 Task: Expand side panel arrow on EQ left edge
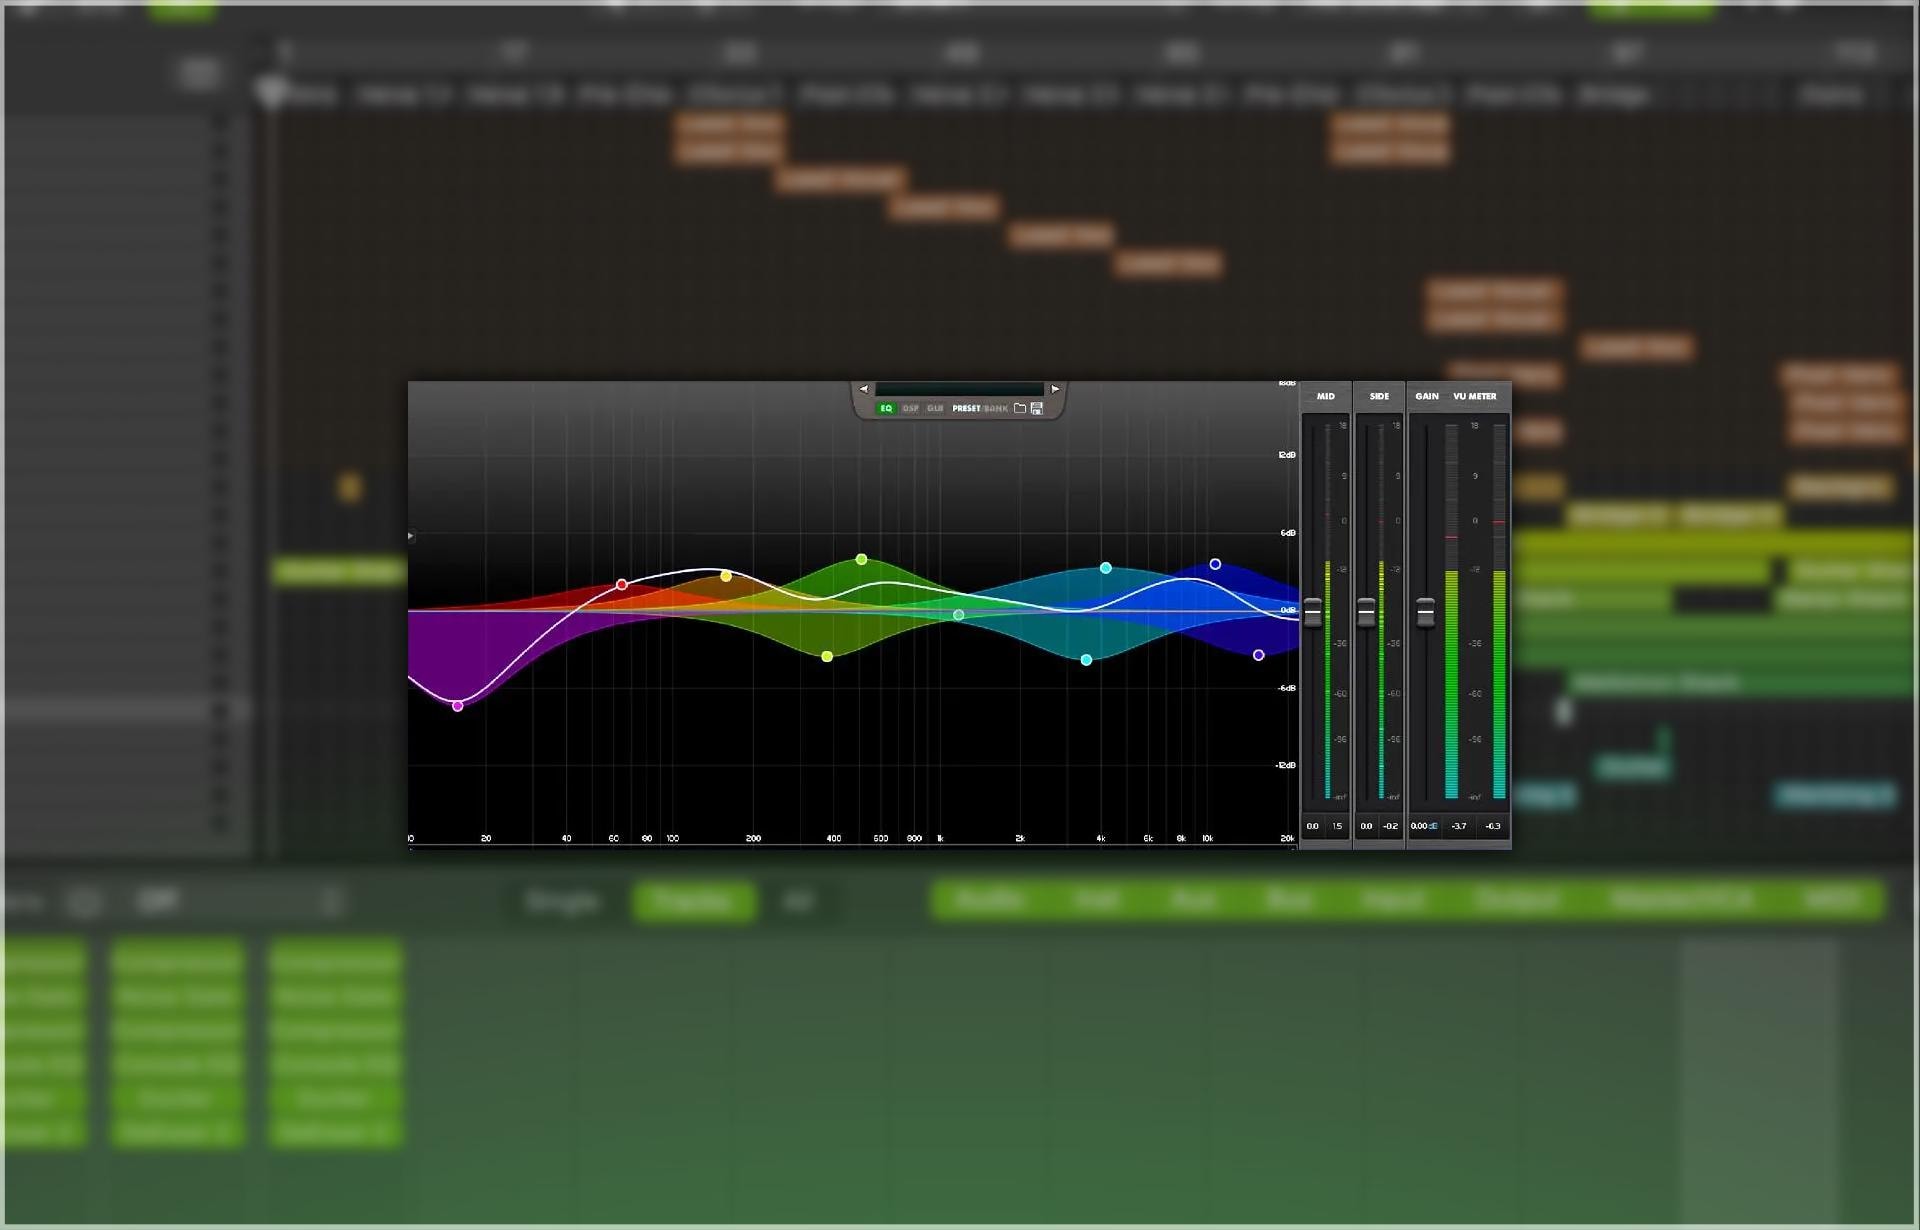(x=411, y=536)
